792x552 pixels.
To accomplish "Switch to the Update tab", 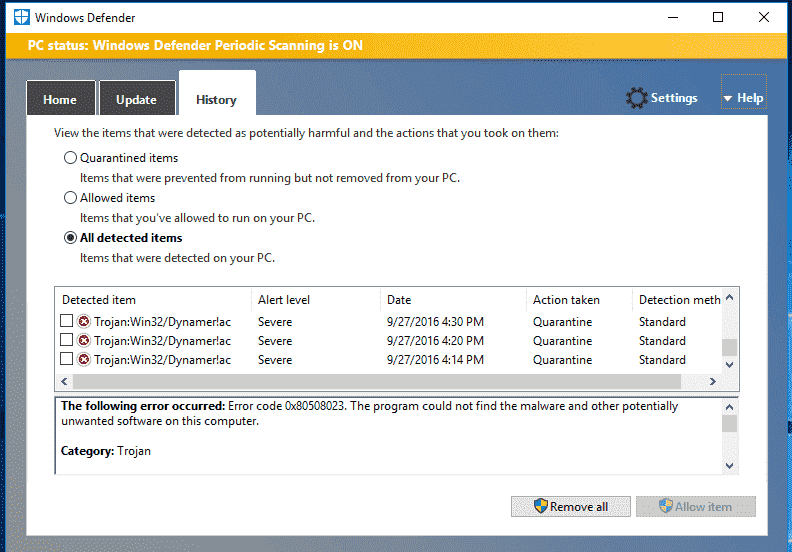I will coord(136,99).
